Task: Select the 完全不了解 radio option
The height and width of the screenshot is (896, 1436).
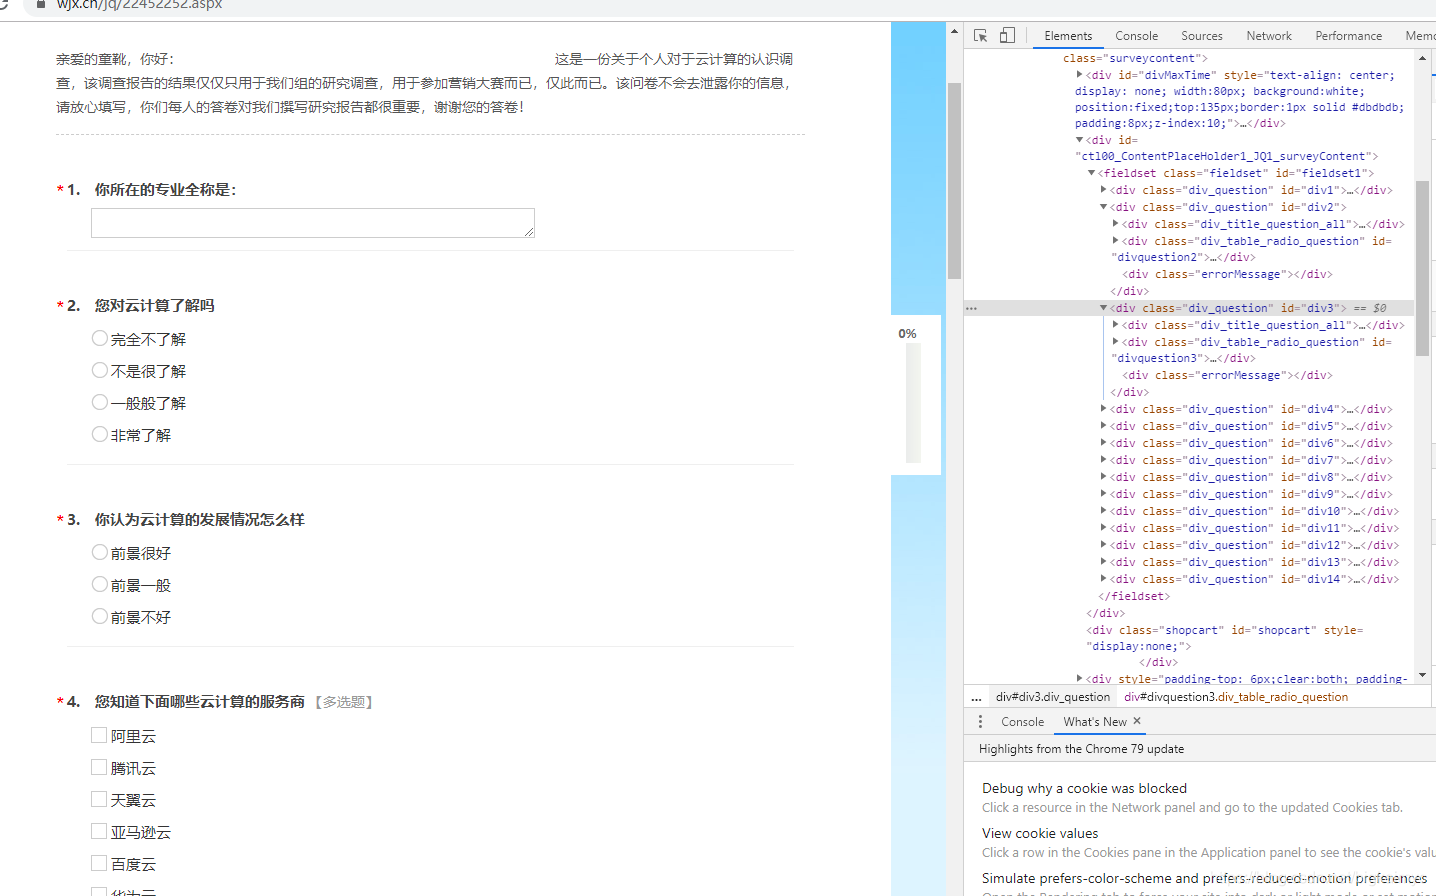Action: (x=100, y=339)
